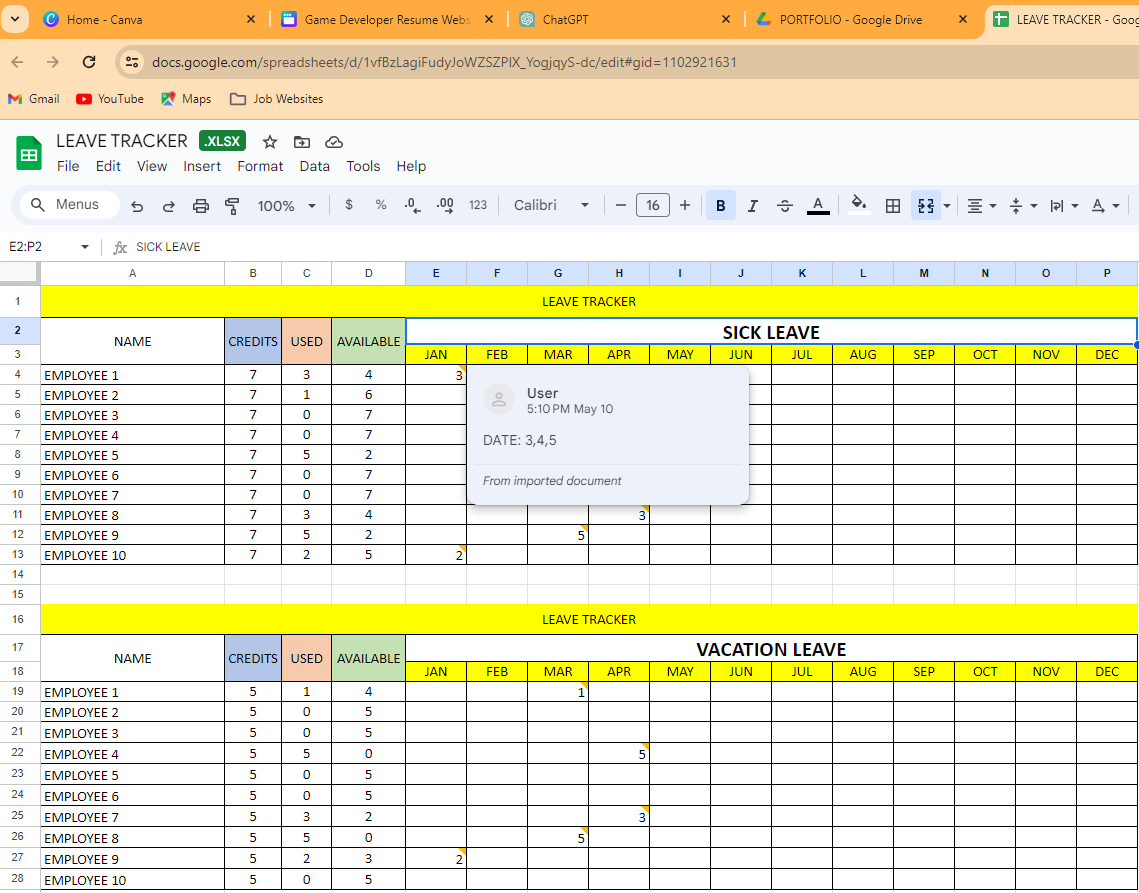1139x893 pixels.
Task: Select column header G
Action: 558,273
